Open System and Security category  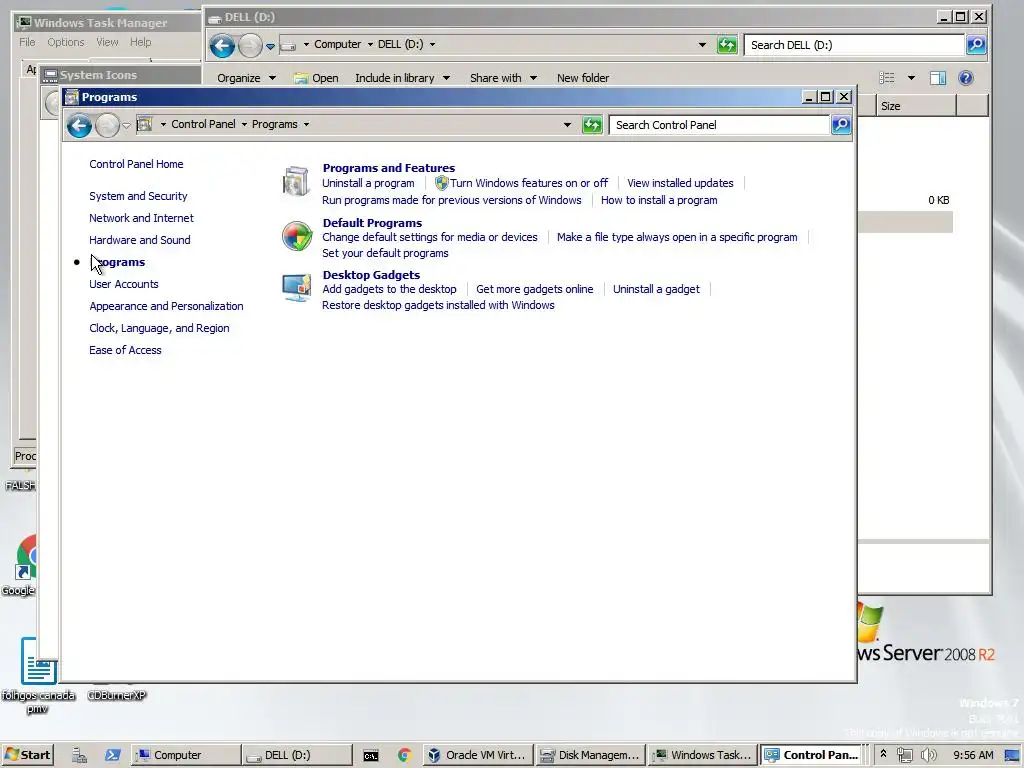138,196
